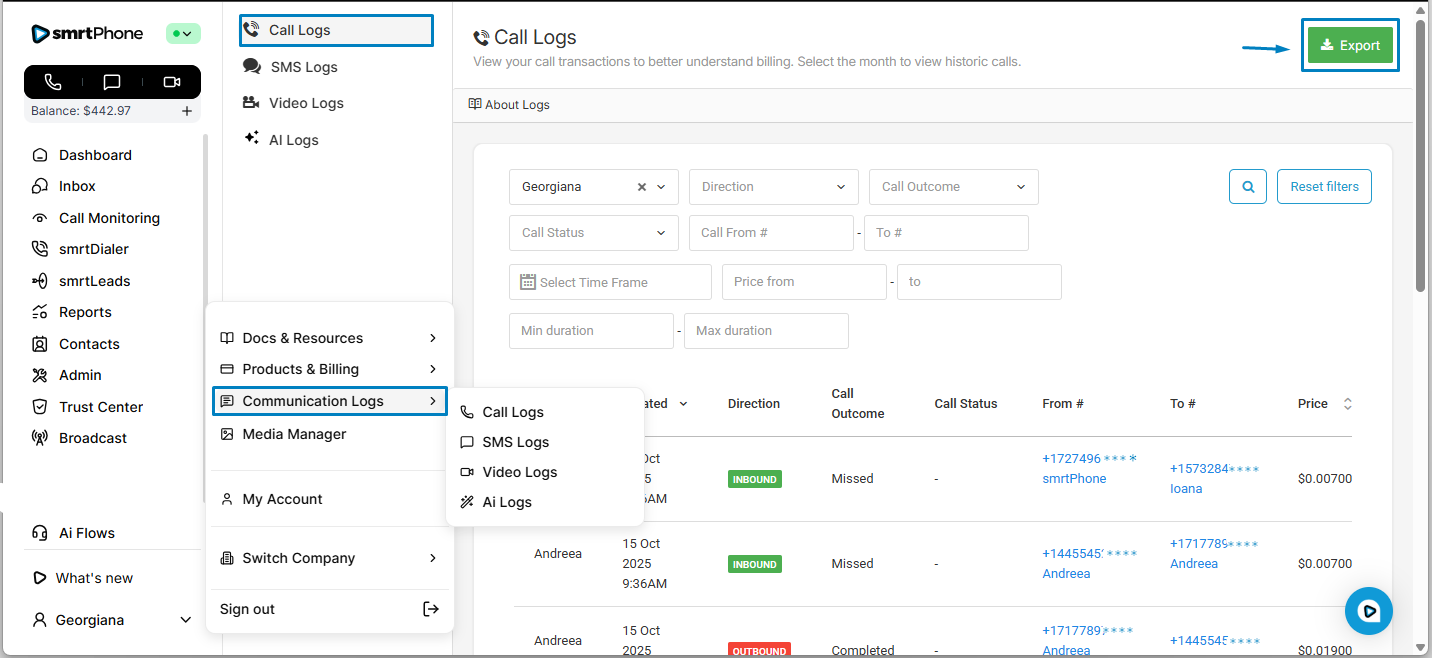The width and height of the screenshot is (1432, 658).
Task: Click the Sign out arrow icon
Action: 431,609
